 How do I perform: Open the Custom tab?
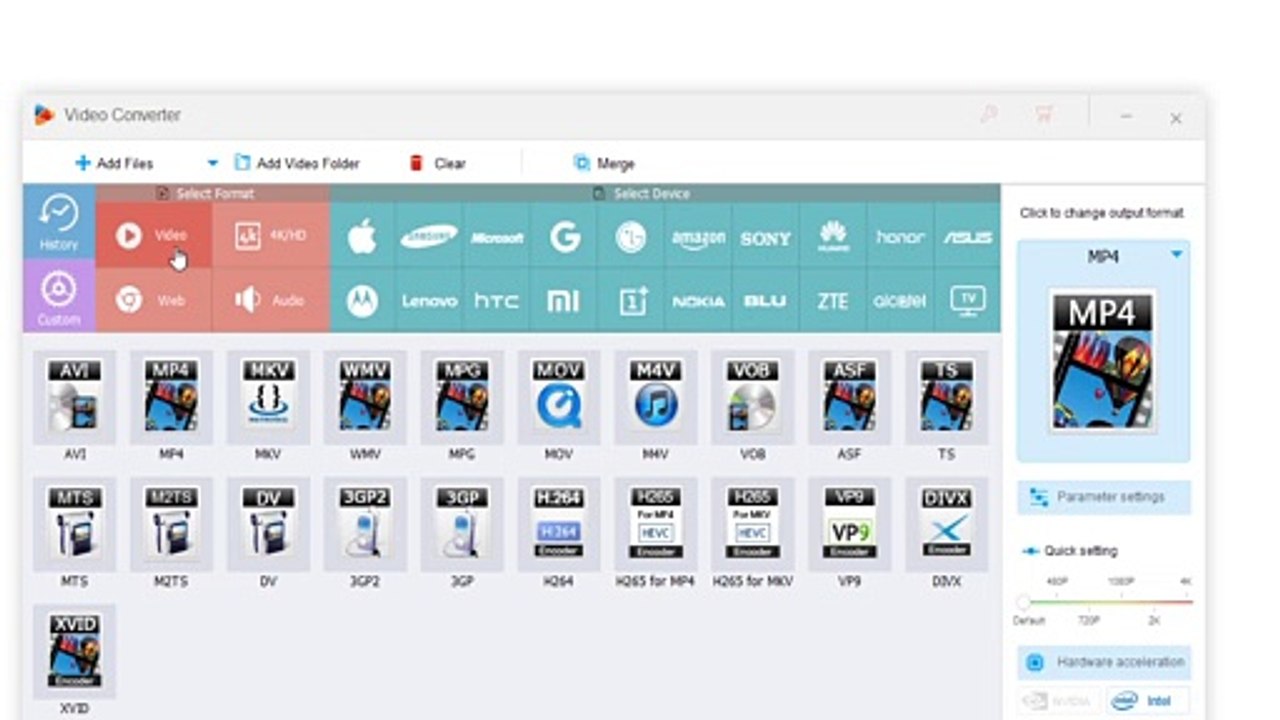[x=59, y=296]
